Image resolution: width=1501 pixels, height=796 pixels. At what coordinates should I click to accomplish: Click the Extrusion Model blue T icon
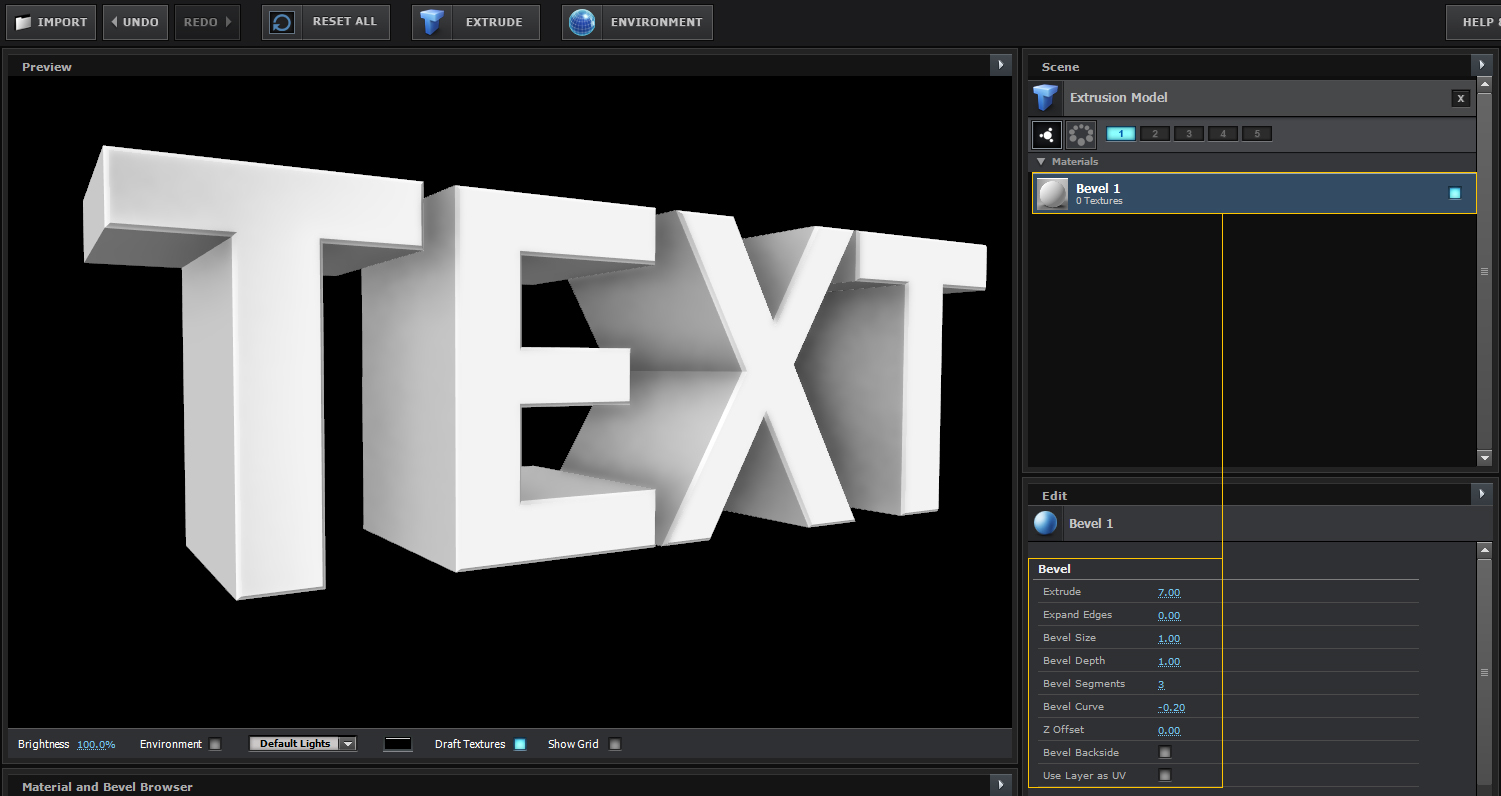coord(1046,98)
